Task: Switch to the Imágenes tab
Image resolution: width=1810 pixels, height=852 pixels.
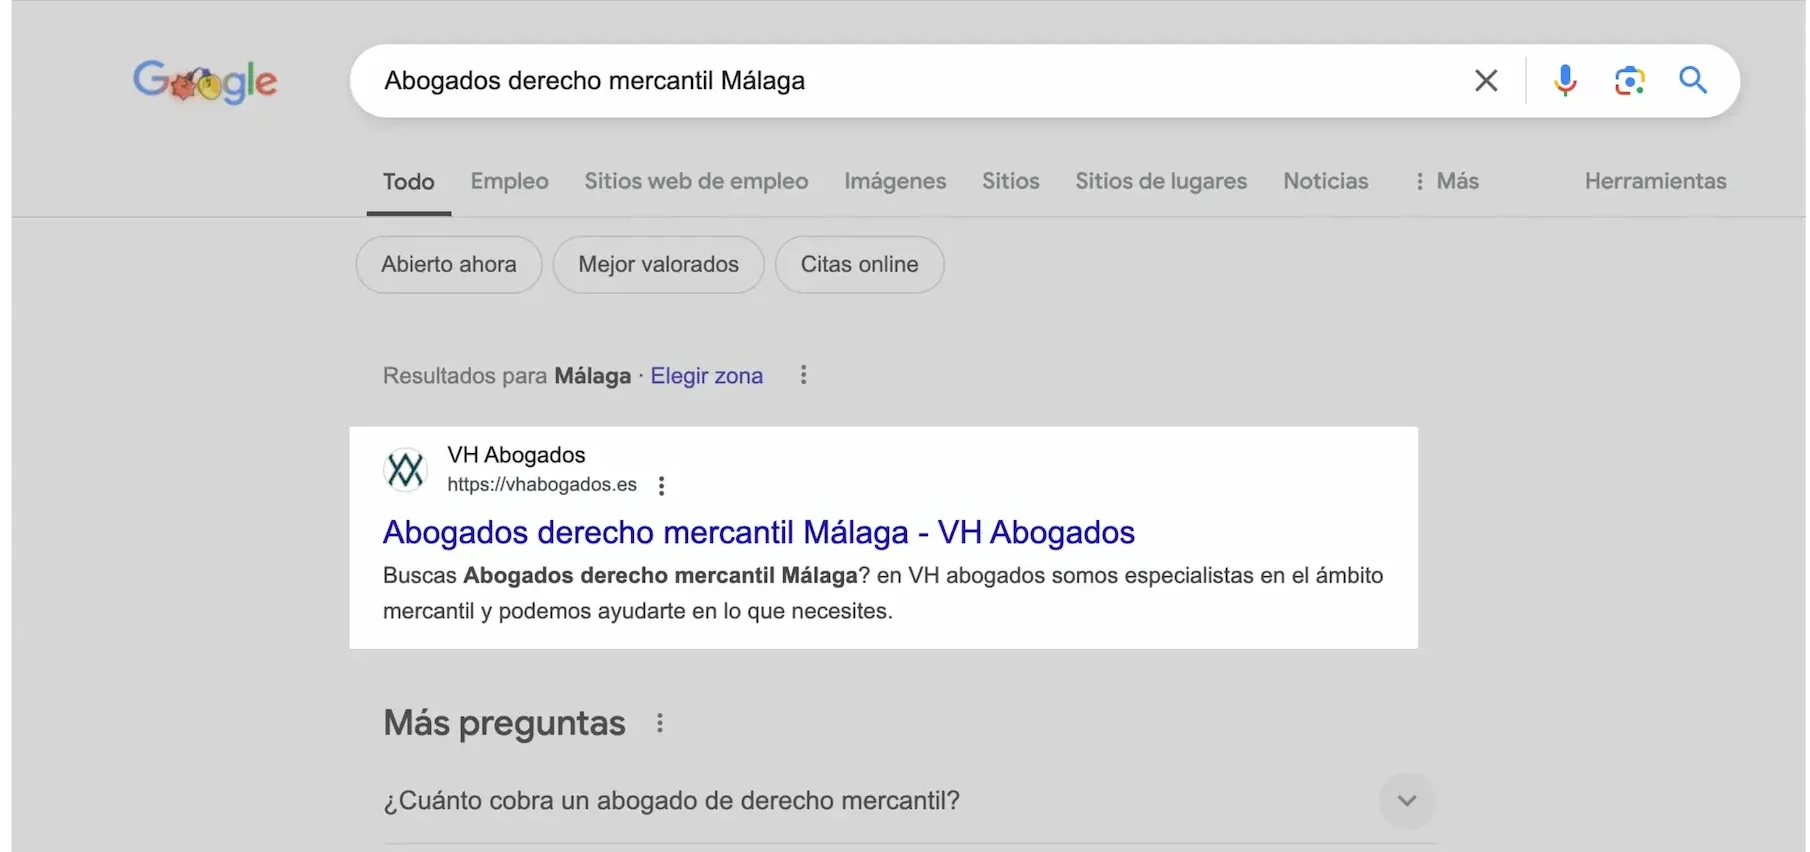Action: coord(894,181)
